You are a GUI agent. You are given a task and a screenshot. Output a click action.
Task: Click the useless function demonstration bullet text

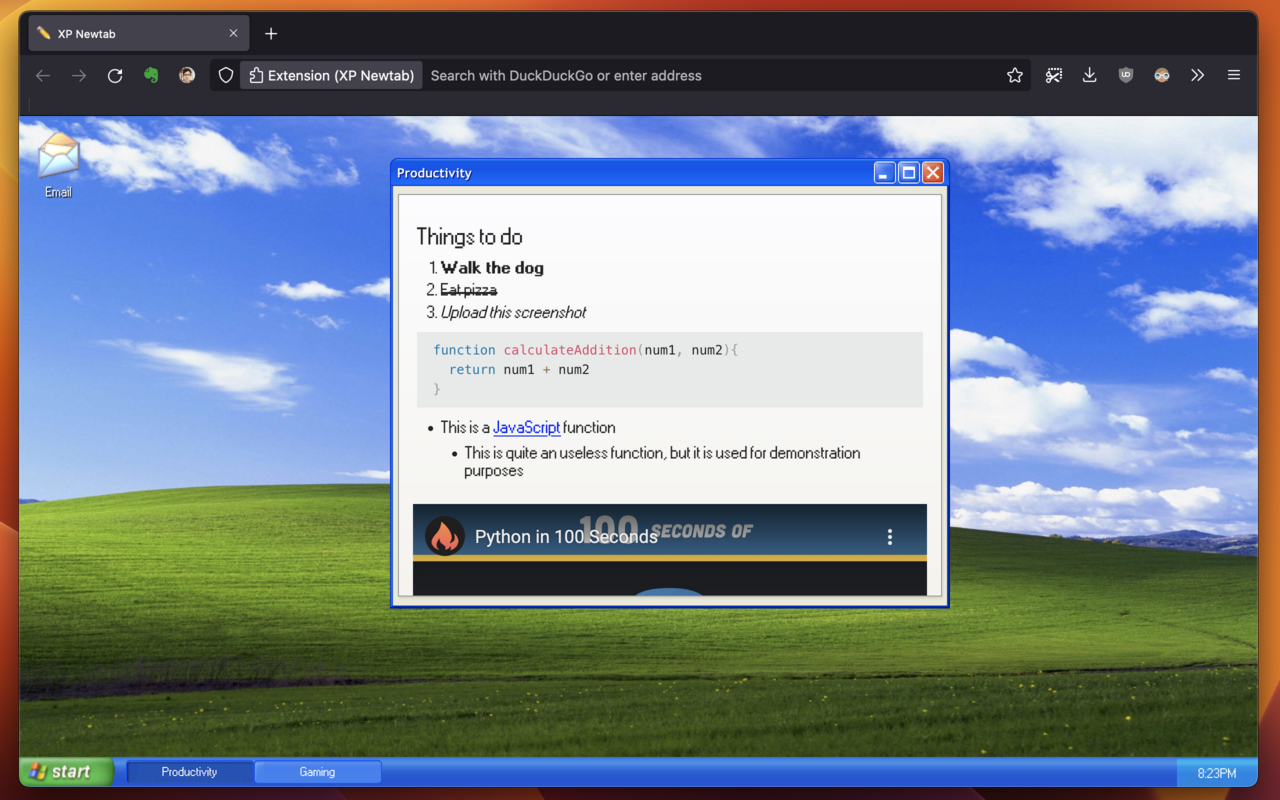[x=662, y=462]
